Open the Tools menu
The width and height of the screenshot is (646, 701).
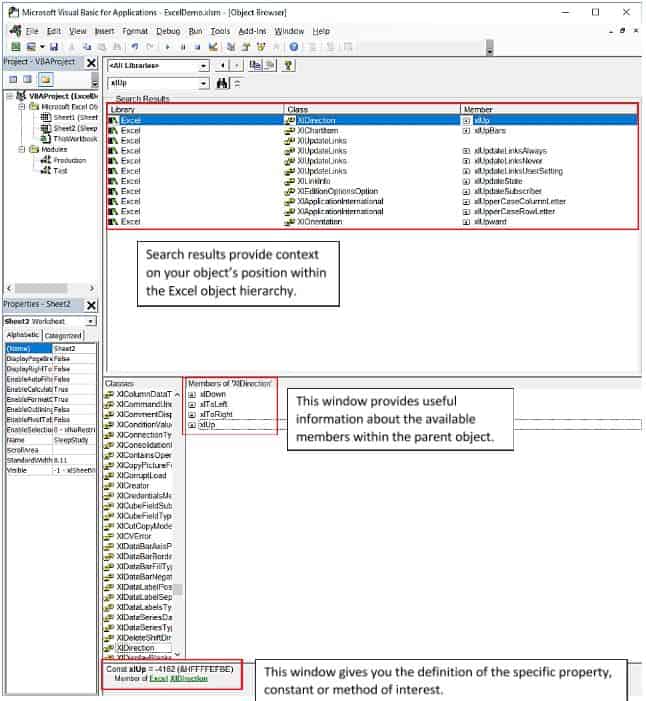point(220,31)
